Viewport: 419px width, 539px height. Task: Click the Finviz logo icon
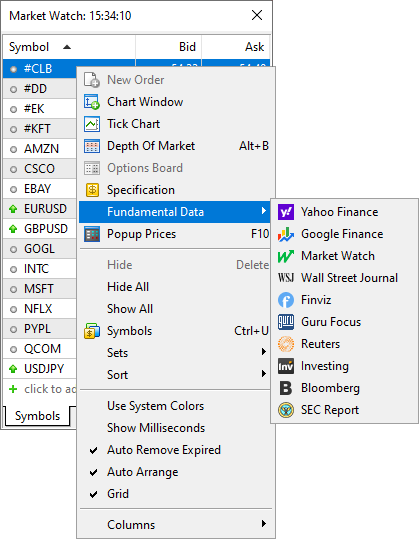tap(286, 300)
